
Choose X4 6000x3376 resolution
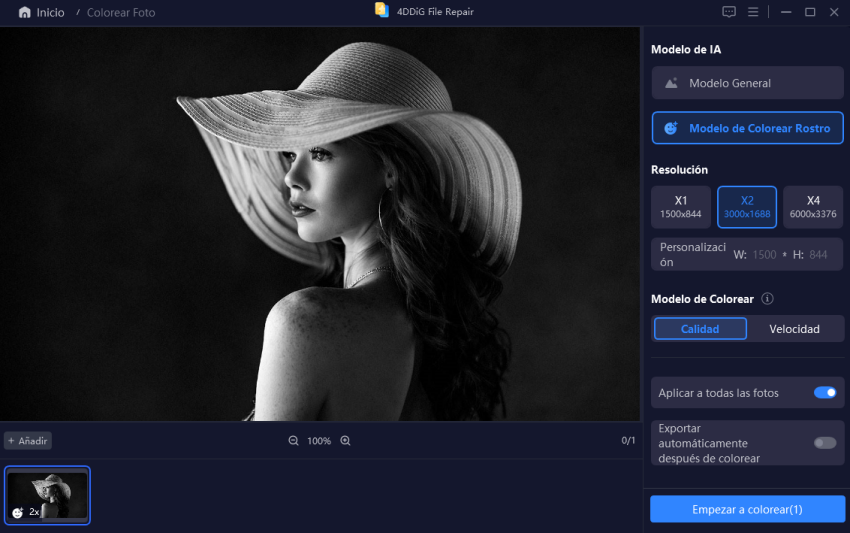(x=813, y=207)
